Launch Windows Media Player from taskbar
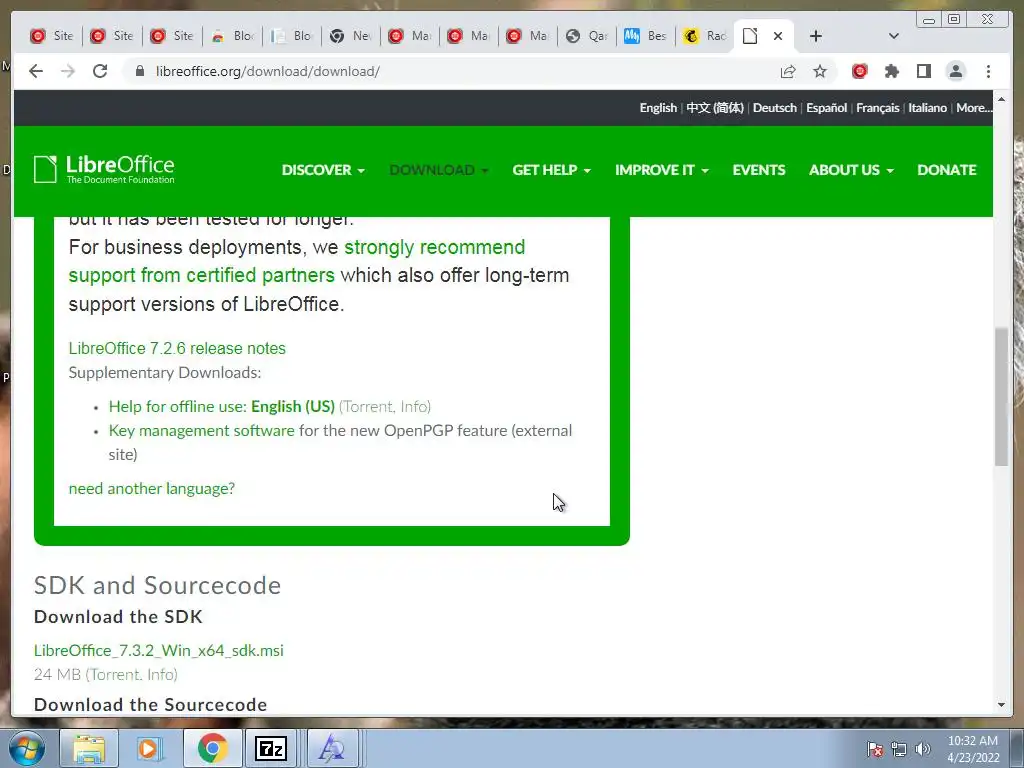The width and height of the screenshot is (1024, 768). [x=149, y=748]
